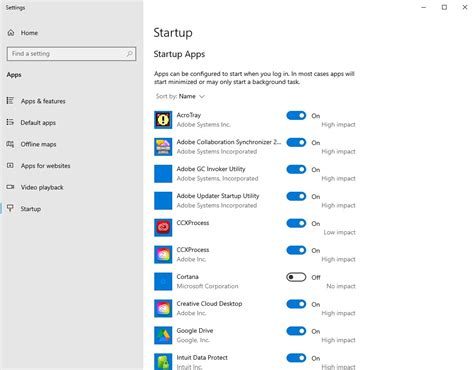Click the Cortana app name
This screenshot has width=474, height=370.
187,277
